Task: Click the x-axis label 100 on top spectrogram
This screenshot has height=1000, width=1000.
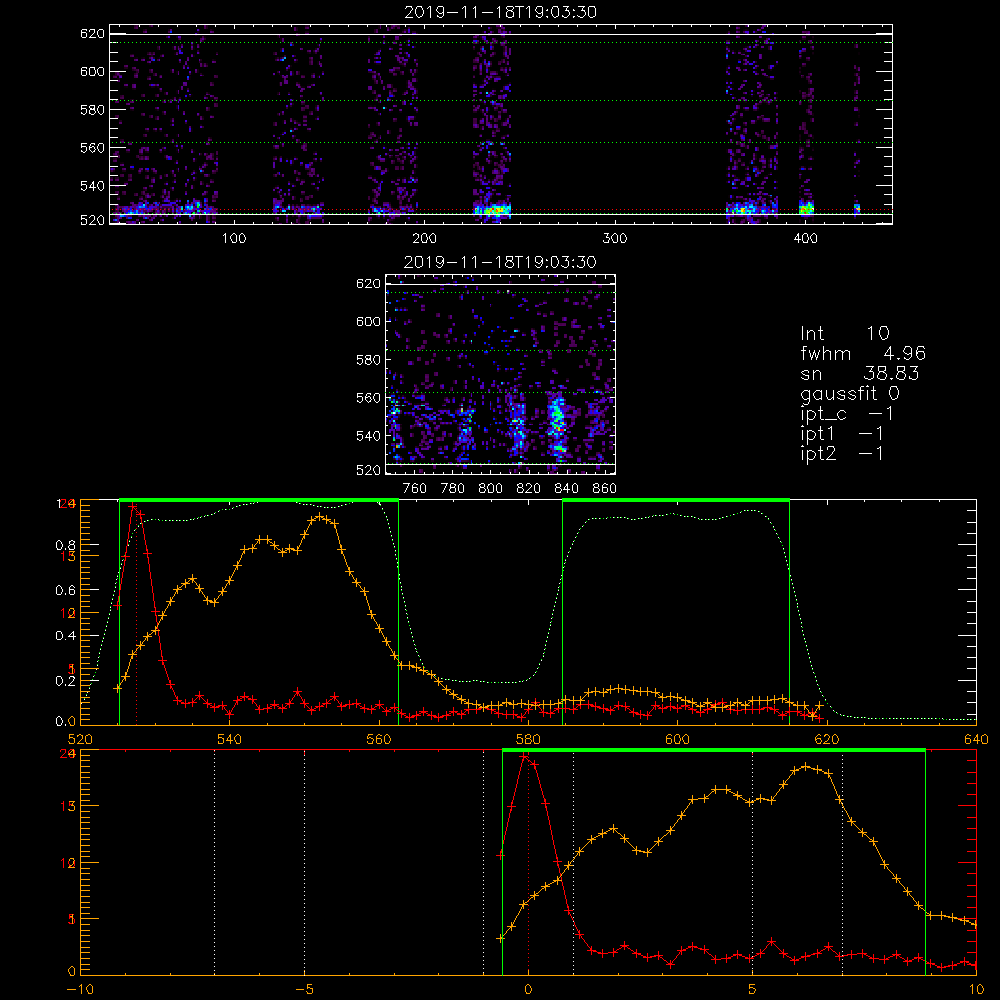Action: tap(233, 238)
